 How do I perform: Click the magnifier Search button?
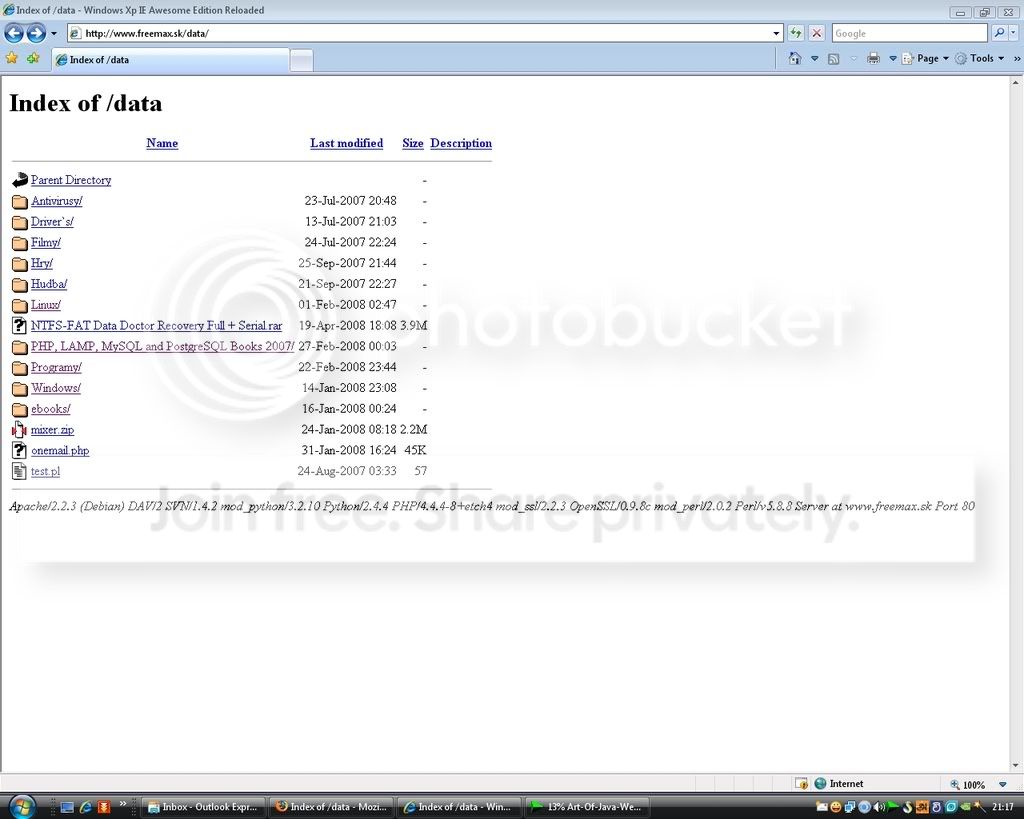999,33
